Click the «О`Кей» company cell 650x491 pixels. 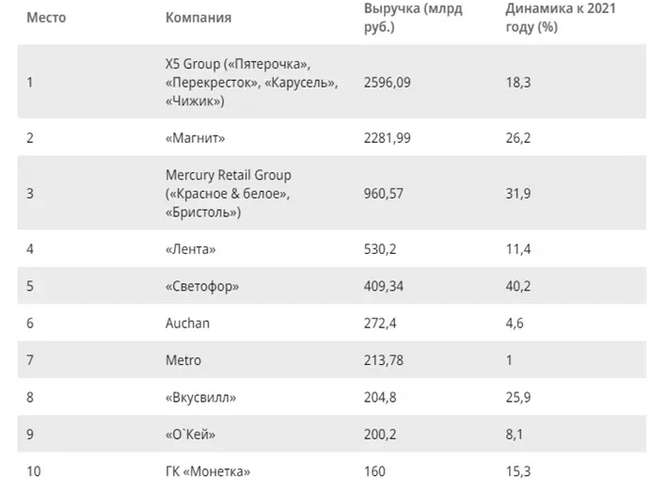click(x=194, y=434)
